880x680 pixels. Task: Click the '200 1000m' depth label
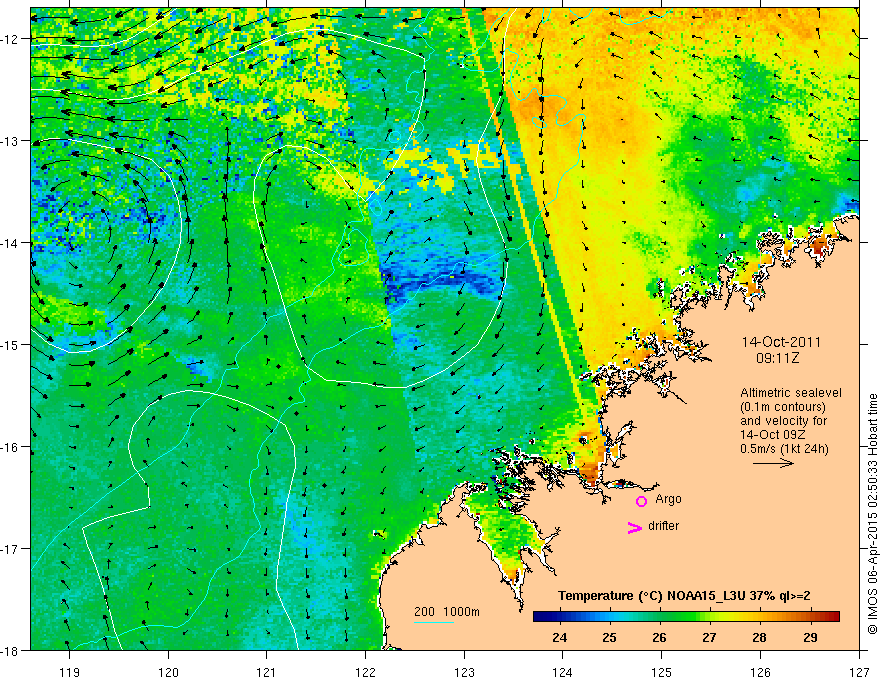click(x=447, y=612)
